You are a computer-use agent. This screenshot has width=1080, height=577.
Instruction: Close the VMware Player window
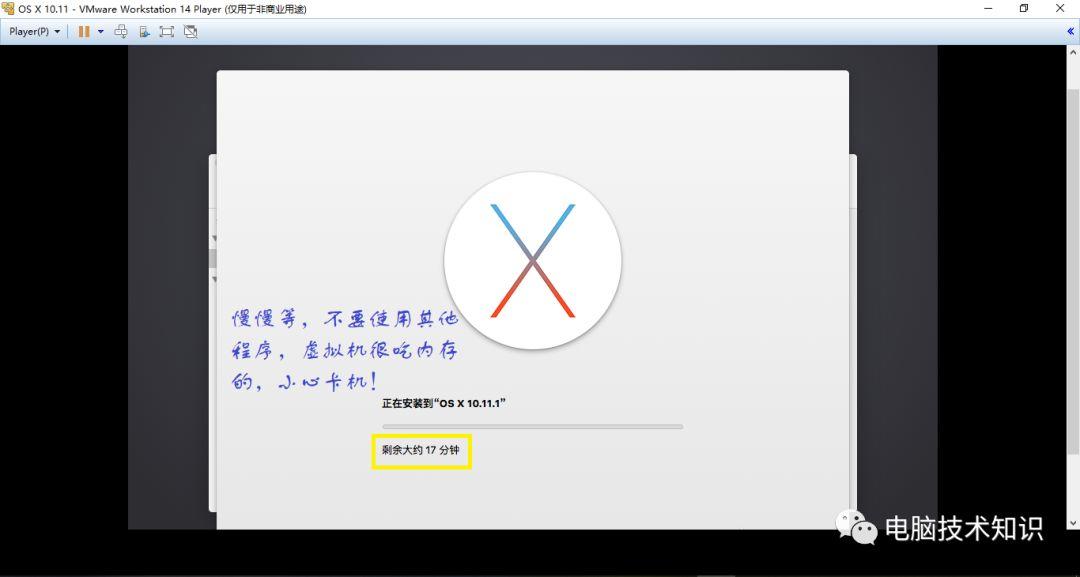(x=1060, y=8)
